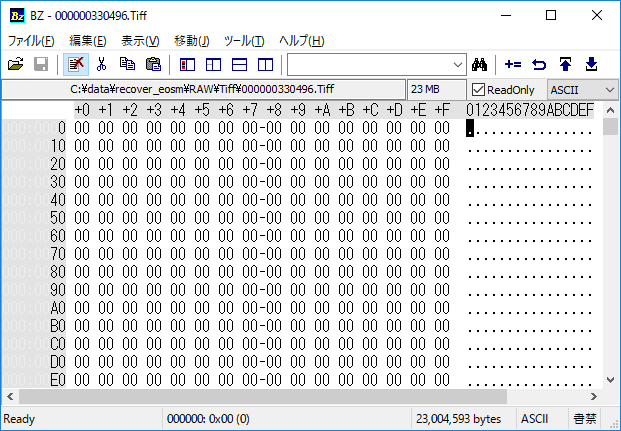Image resolution: width=621 pixels, height=431 pixels.
Task: Close the BZ window
Action: pos(597,15)
